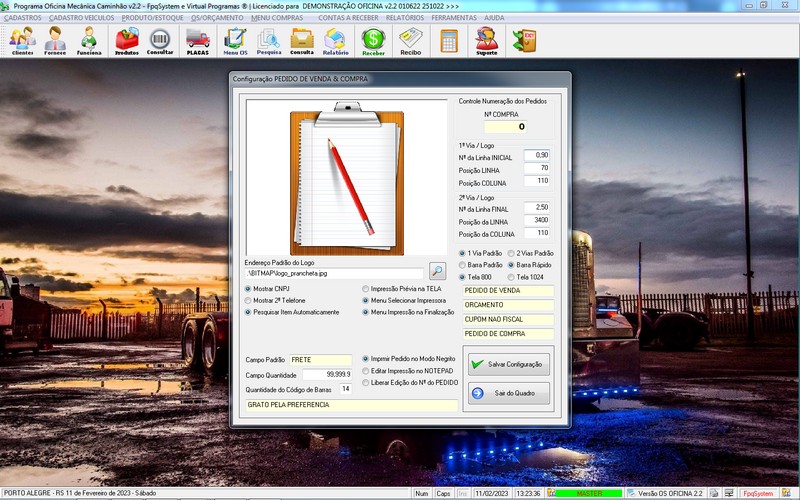Click the Receber dollar icon
Viewport: 800px width, 500px height.
pos(373,41)
